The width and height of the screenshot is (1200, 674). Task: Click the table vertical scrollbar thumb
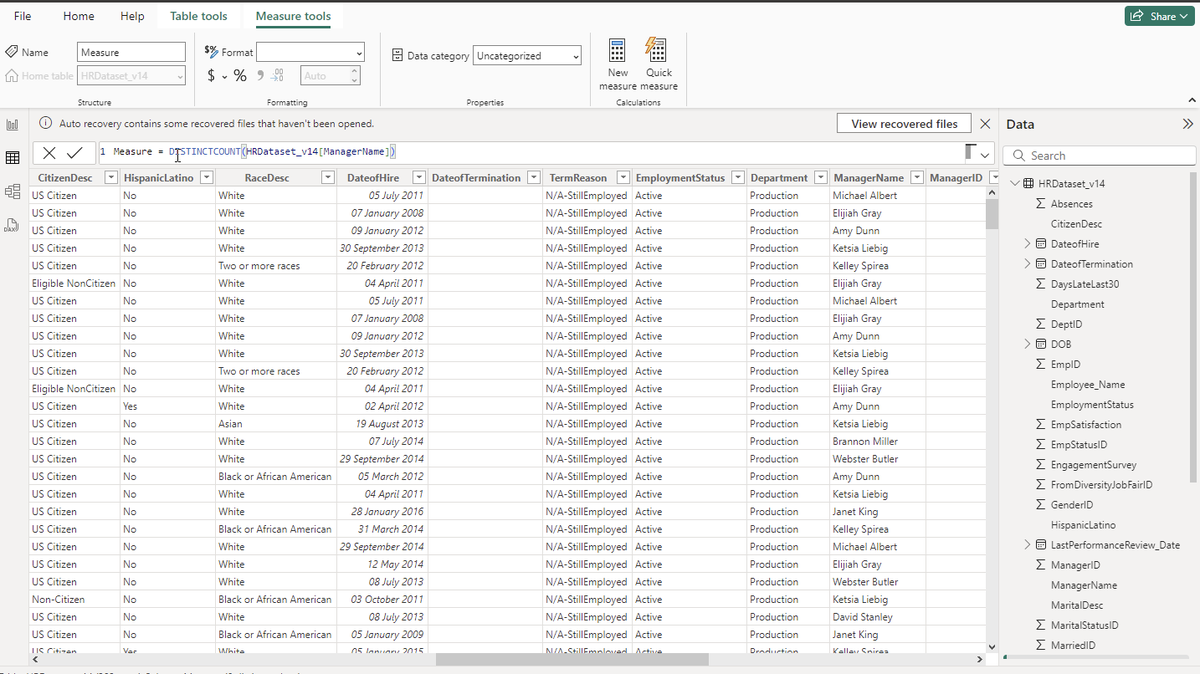point(992,215)
